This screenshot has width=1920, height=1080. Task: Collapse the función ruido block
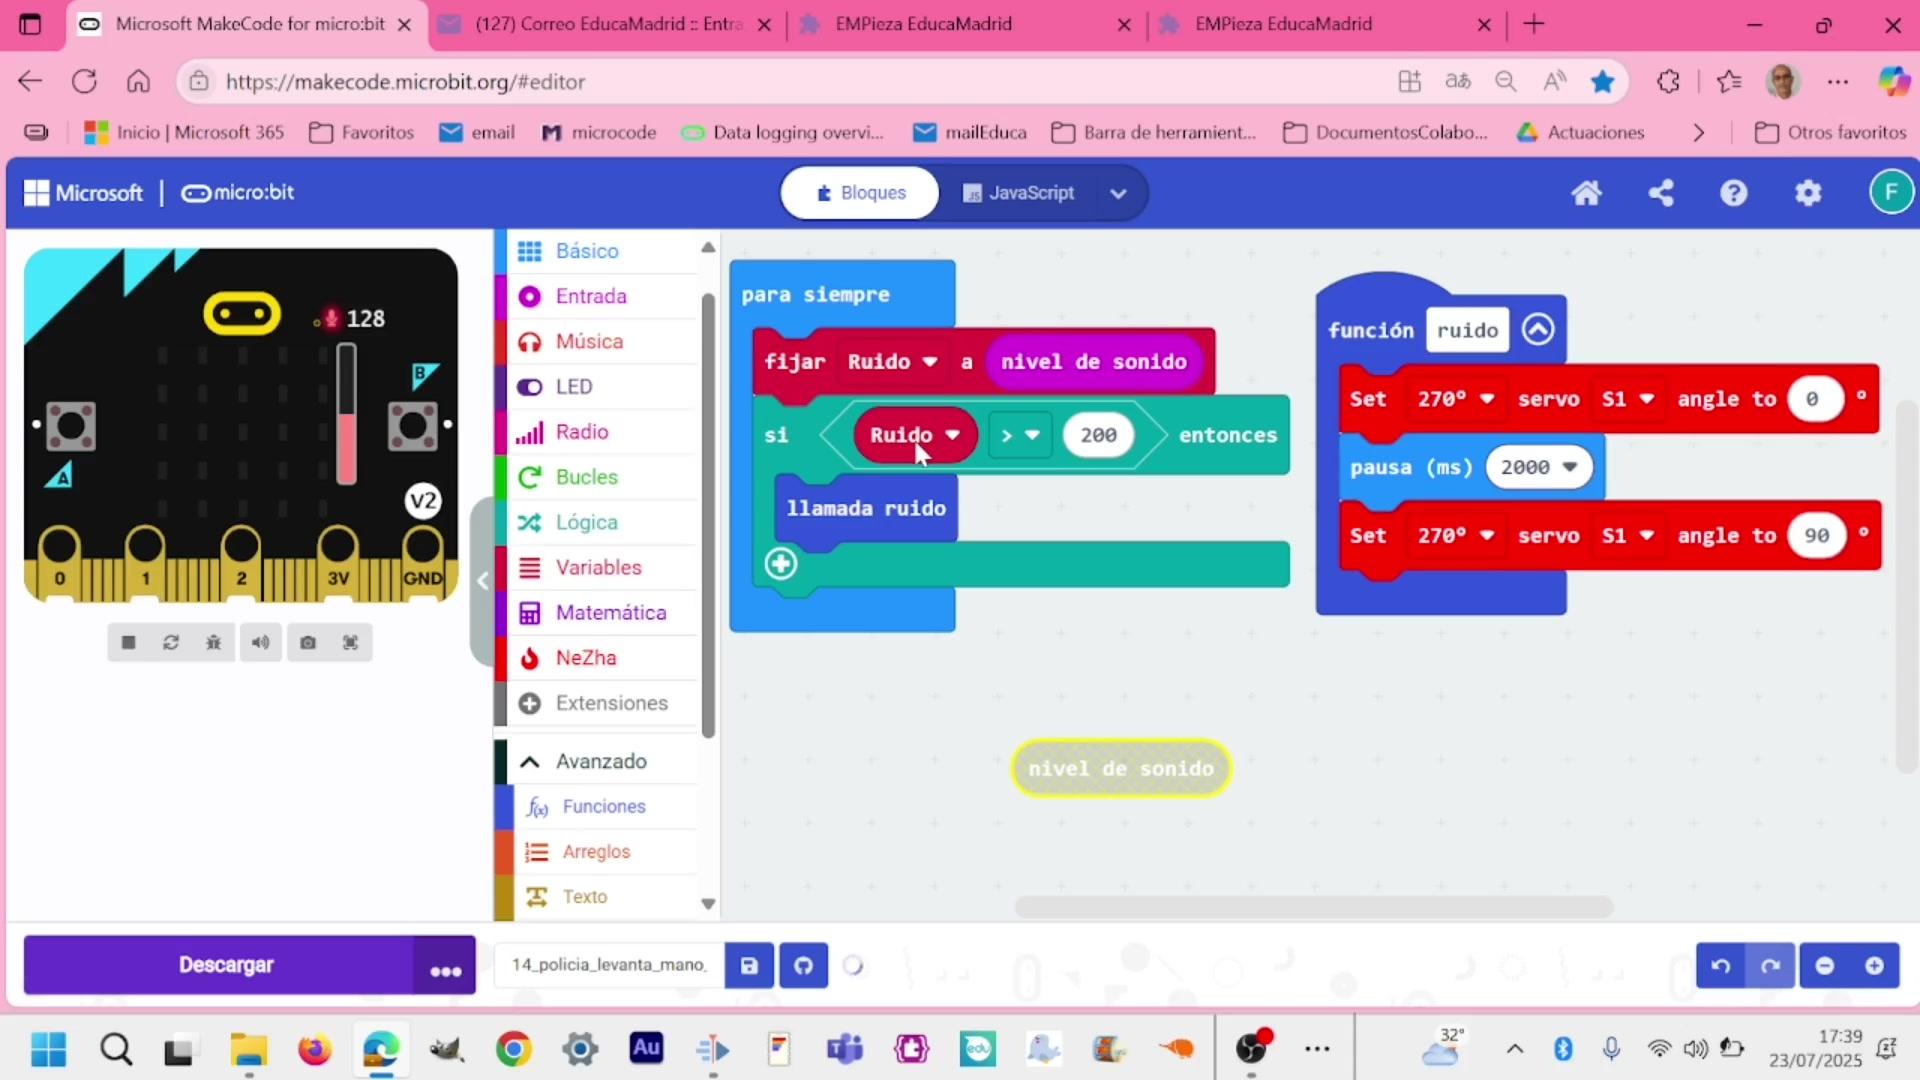(x=1538, y=329)
